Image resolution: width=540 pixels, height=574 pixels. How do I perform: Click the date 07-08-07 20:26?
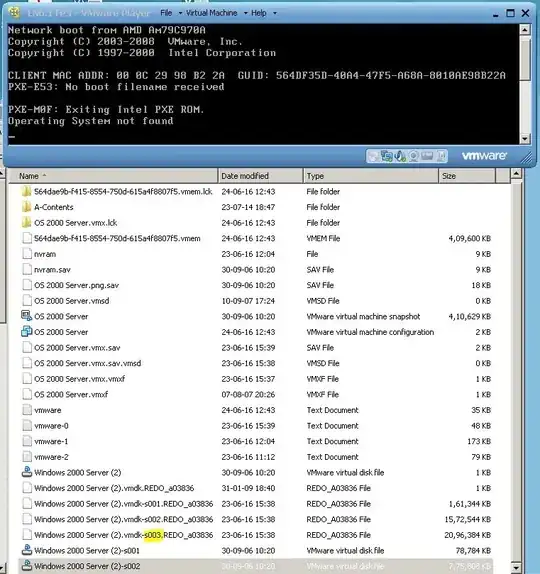[248, 395]
